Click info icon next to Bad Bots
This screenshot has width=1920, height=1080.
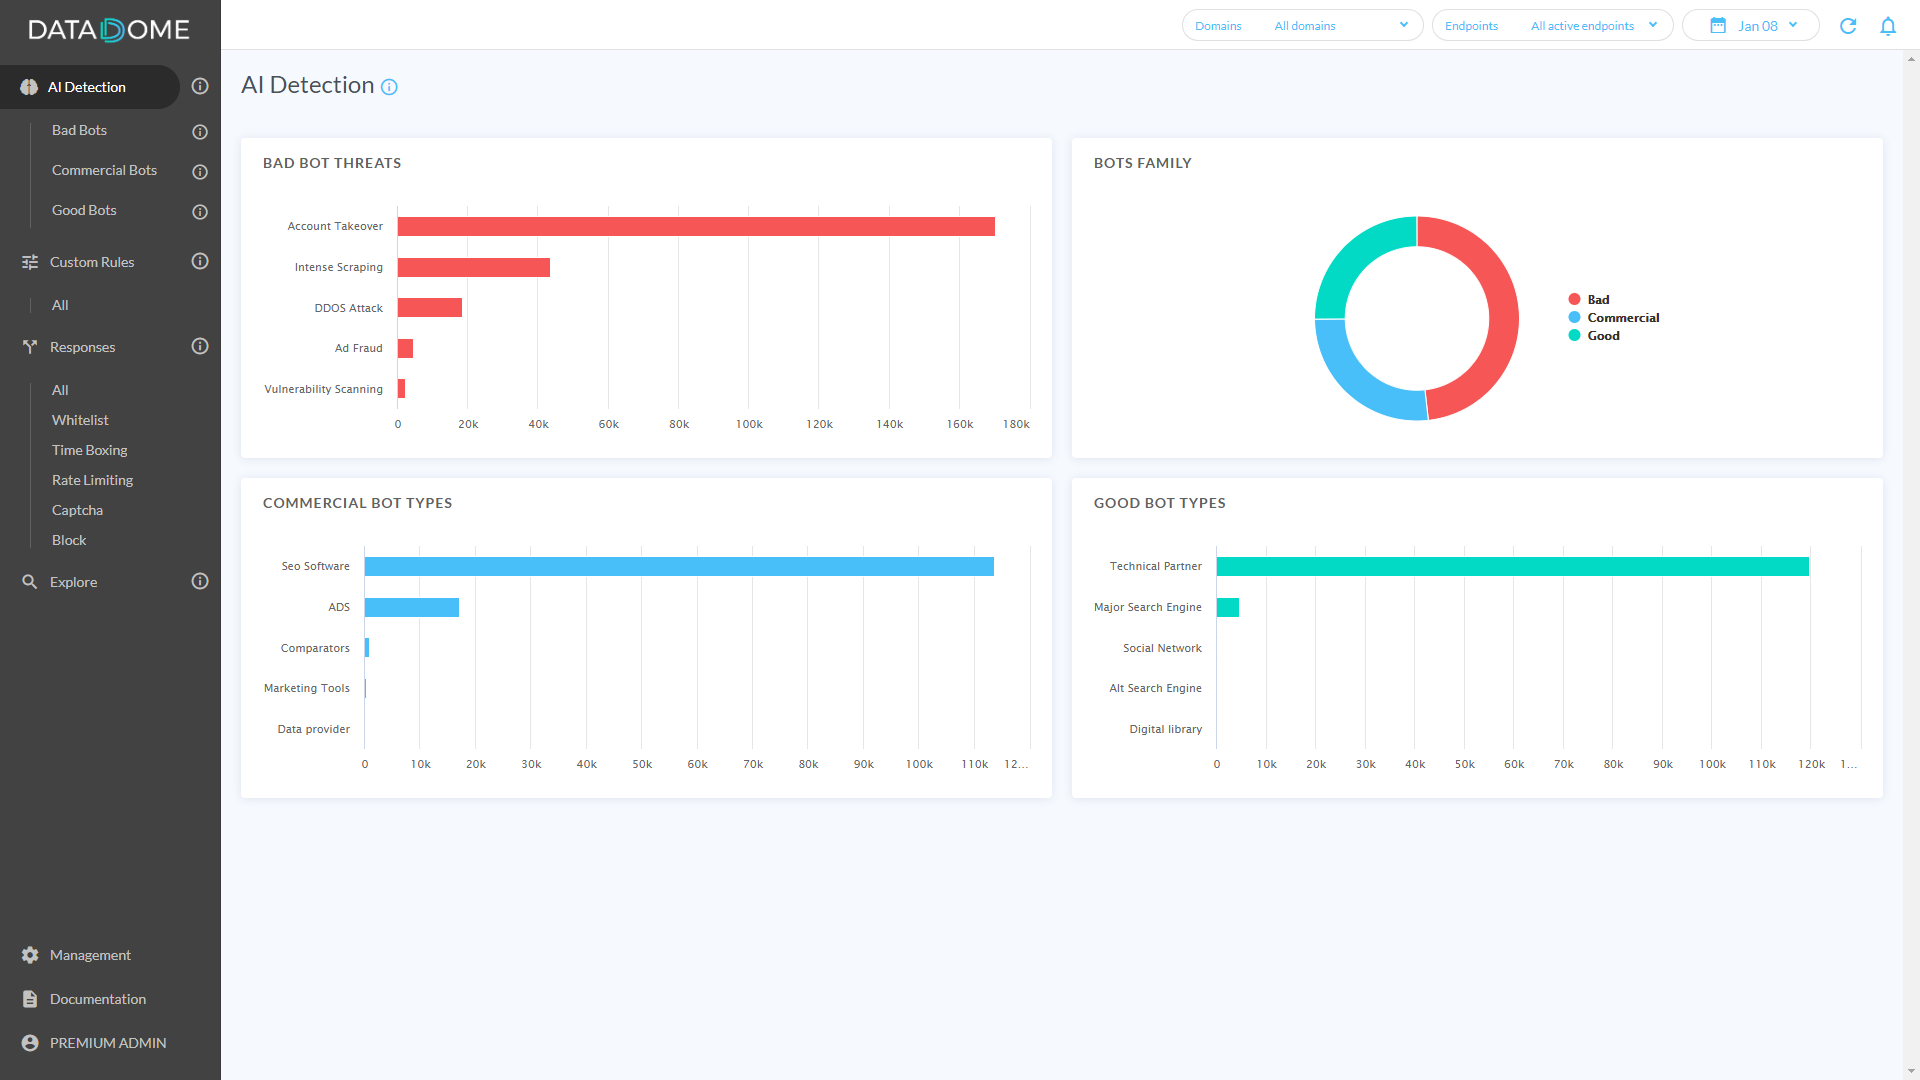[x=200, y=132]
